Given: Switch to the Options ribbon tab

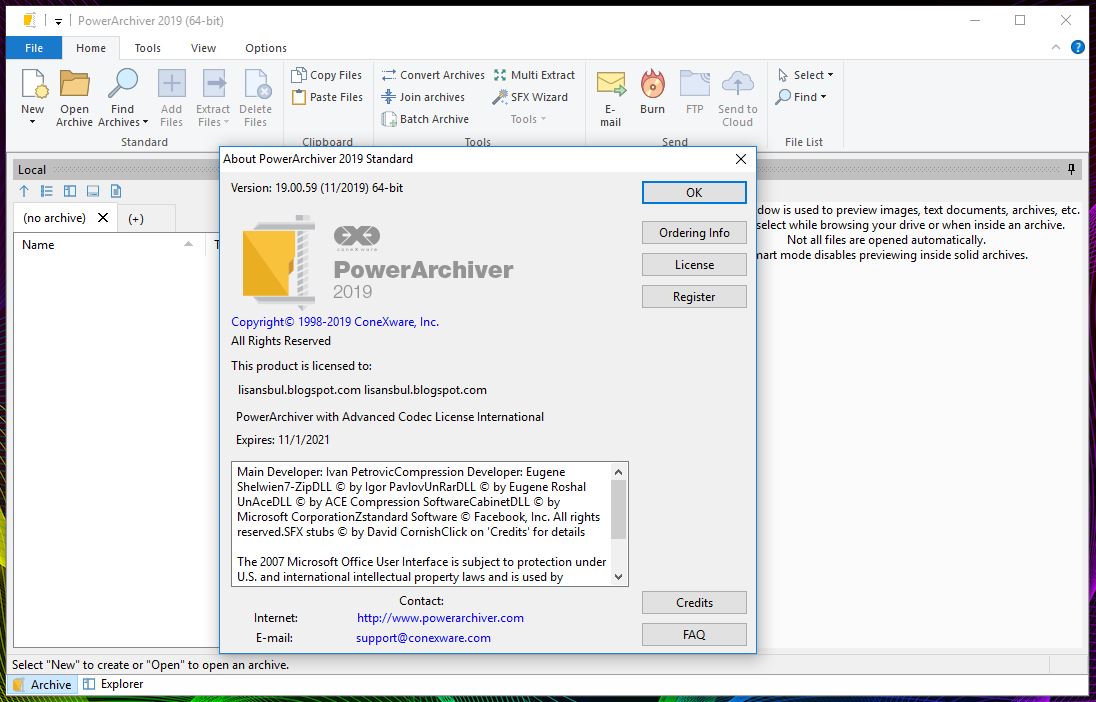Looking at the screenshot, I should click(266, 48).
